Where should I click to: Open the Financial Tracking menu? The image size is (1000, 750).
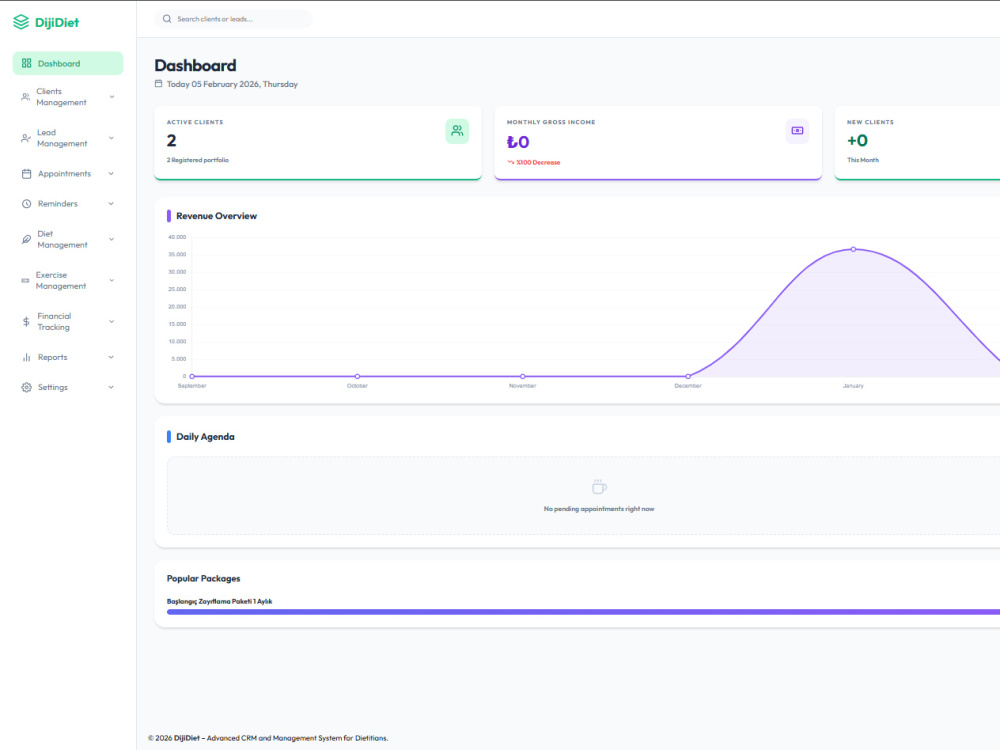(68, 321)
